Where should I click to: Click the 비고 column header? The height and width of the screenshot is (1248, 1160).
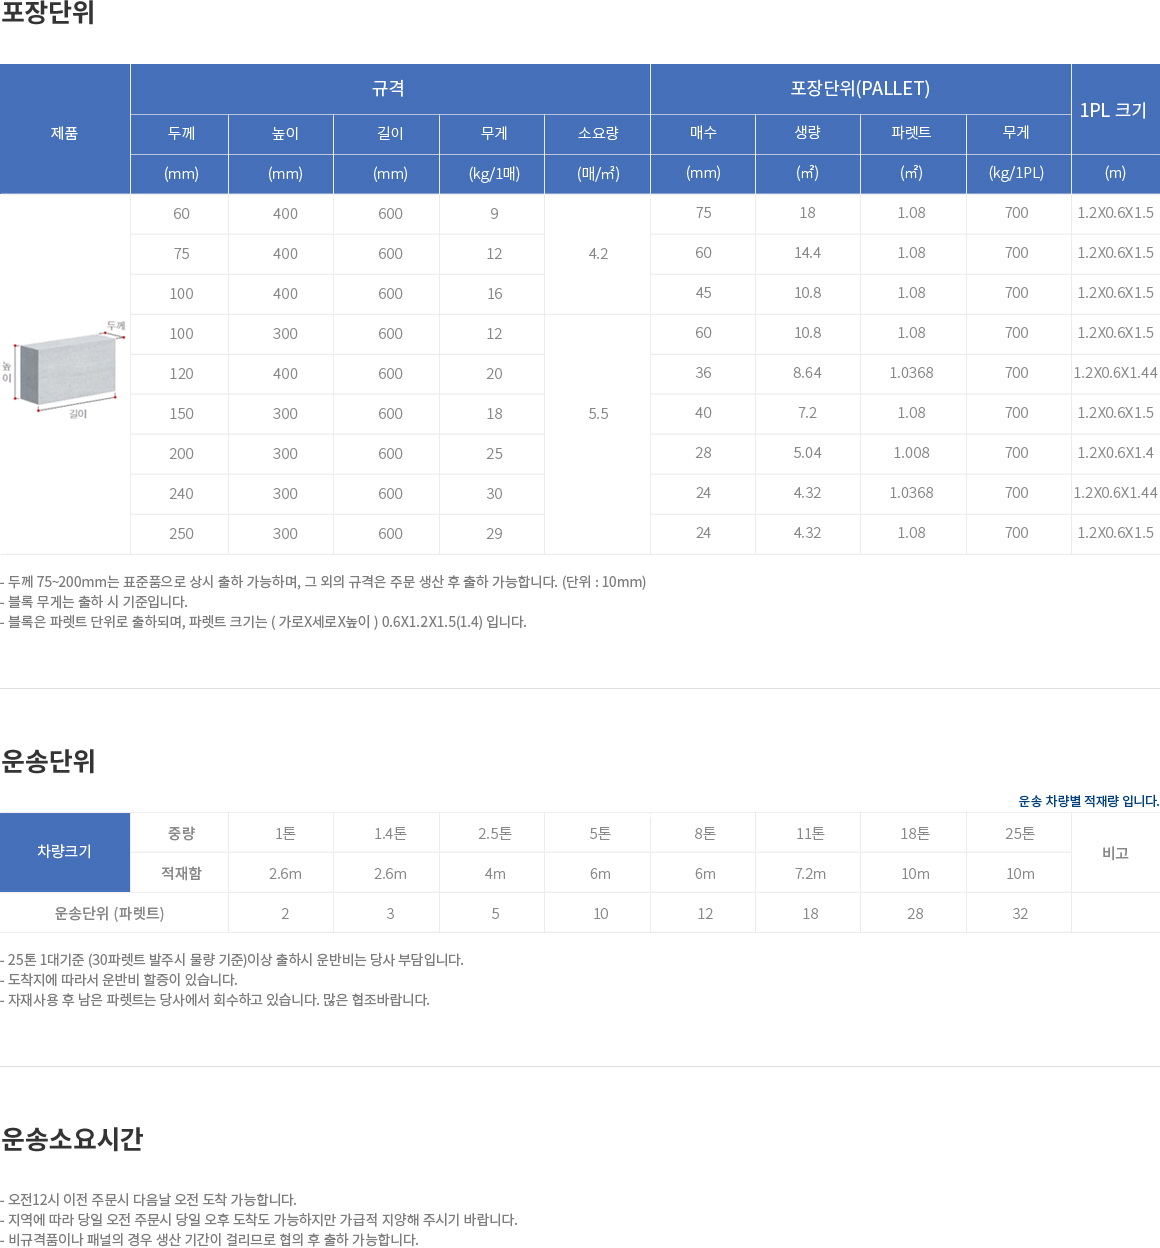(x=1115, y=853)
